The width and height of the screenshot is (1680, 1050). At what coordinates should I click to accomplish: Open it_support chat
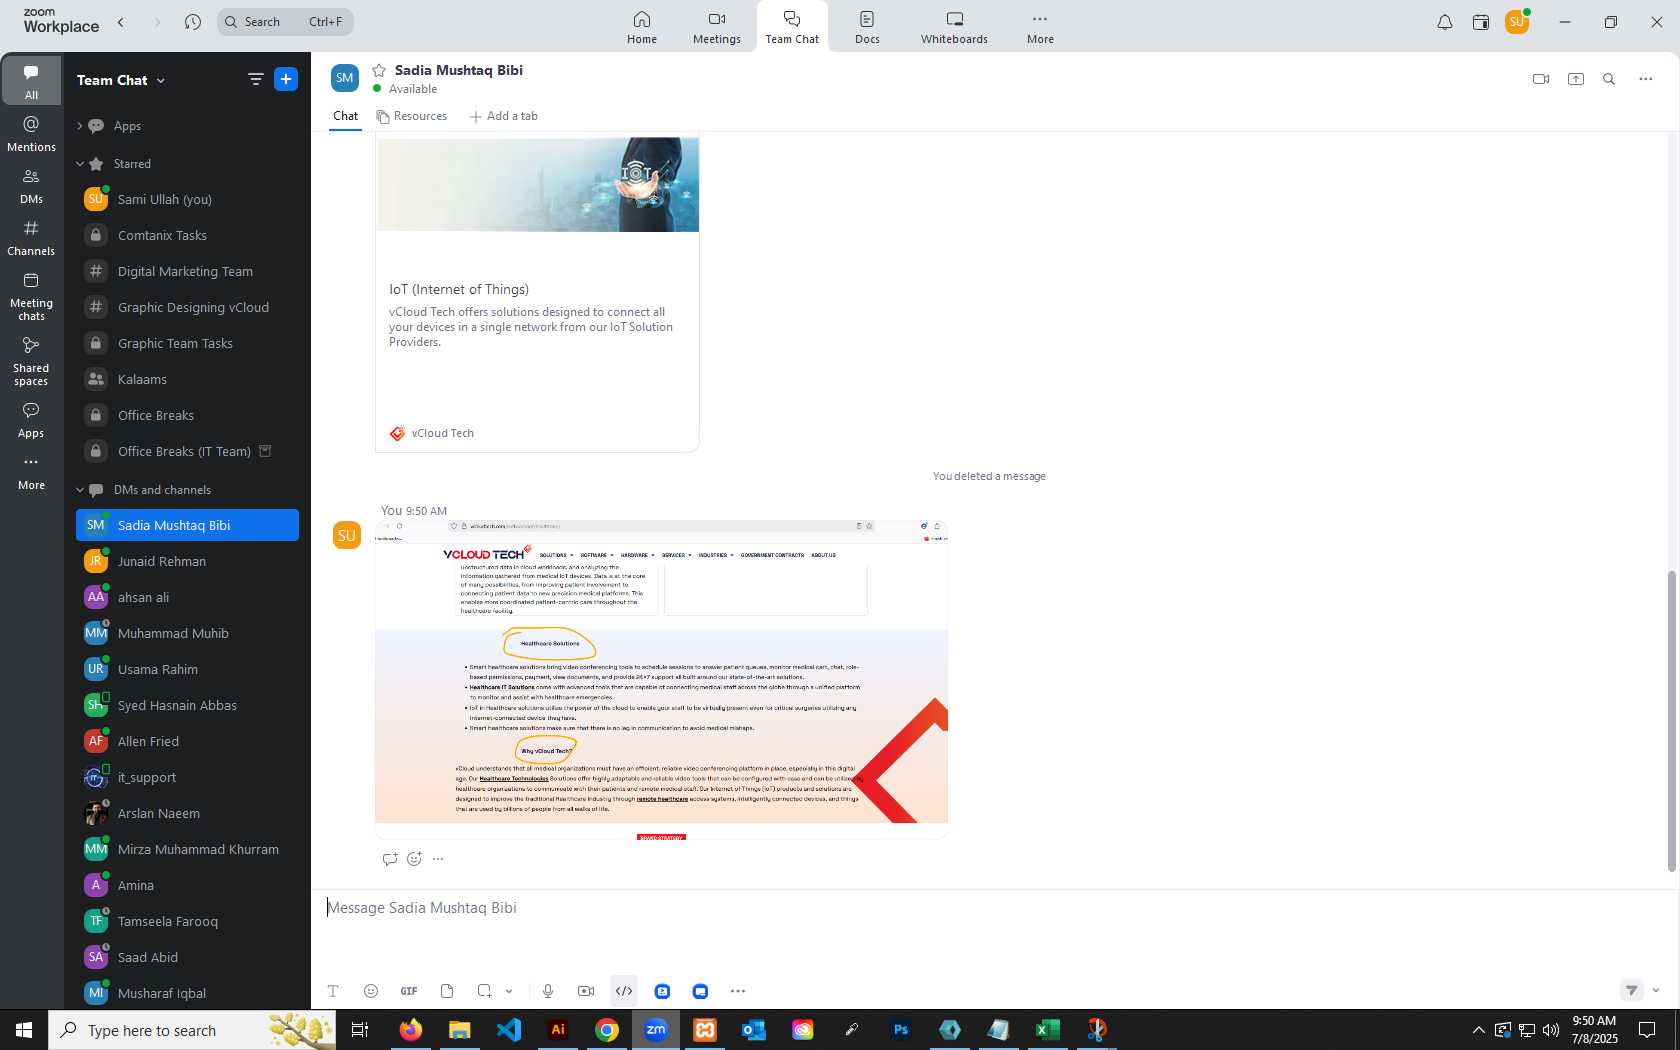pos(187,777)
